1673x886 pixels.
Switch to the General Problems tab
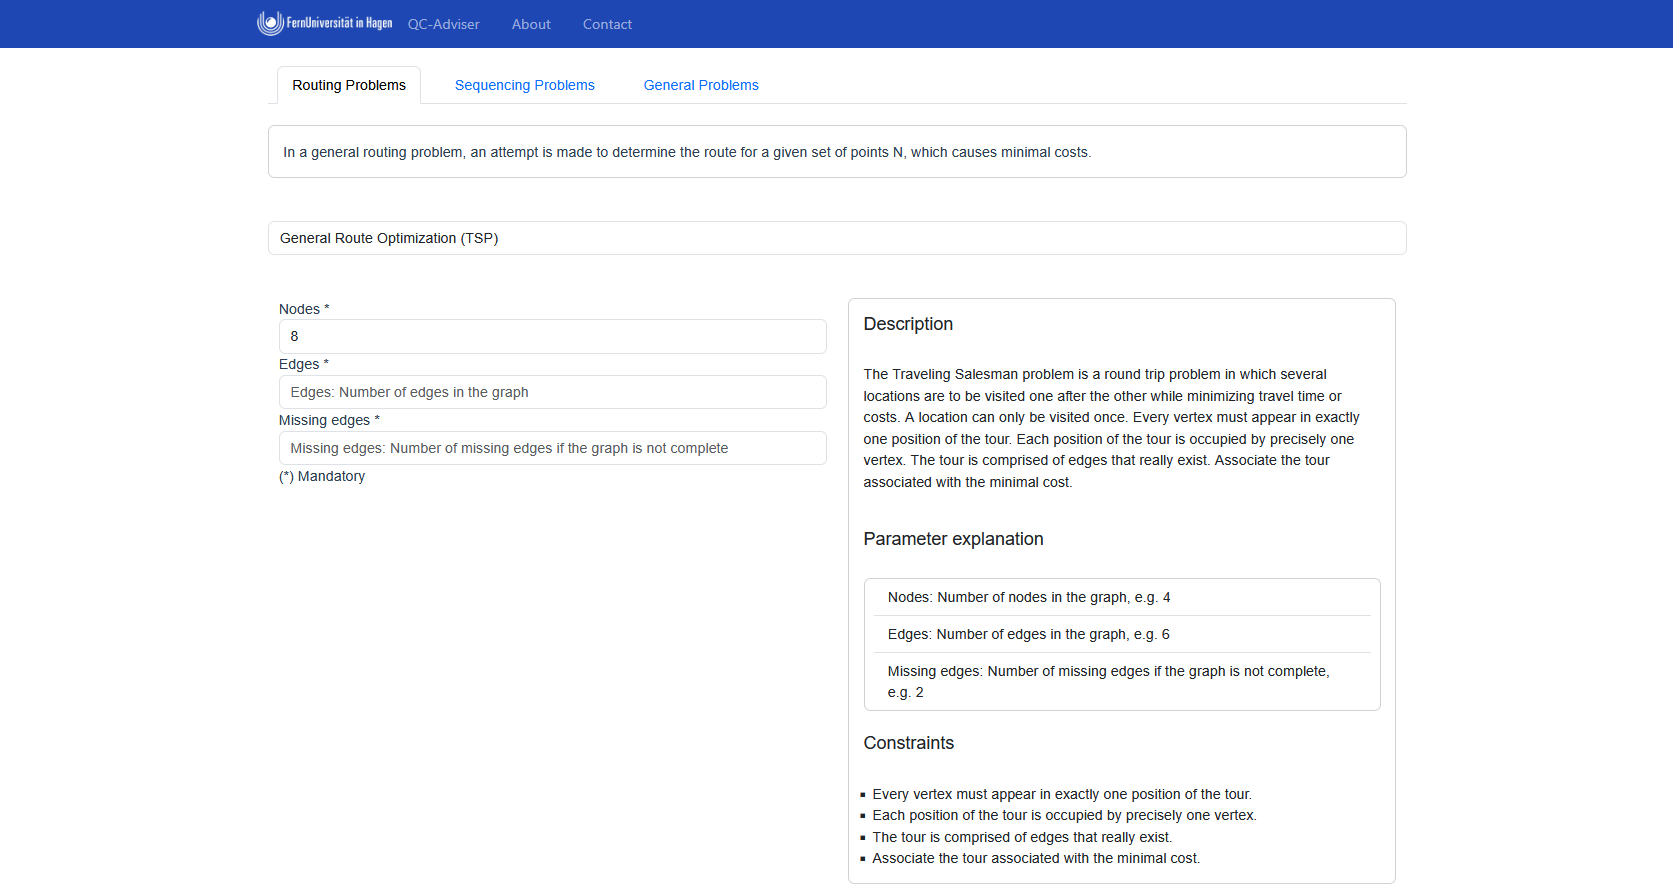[700, 85]
